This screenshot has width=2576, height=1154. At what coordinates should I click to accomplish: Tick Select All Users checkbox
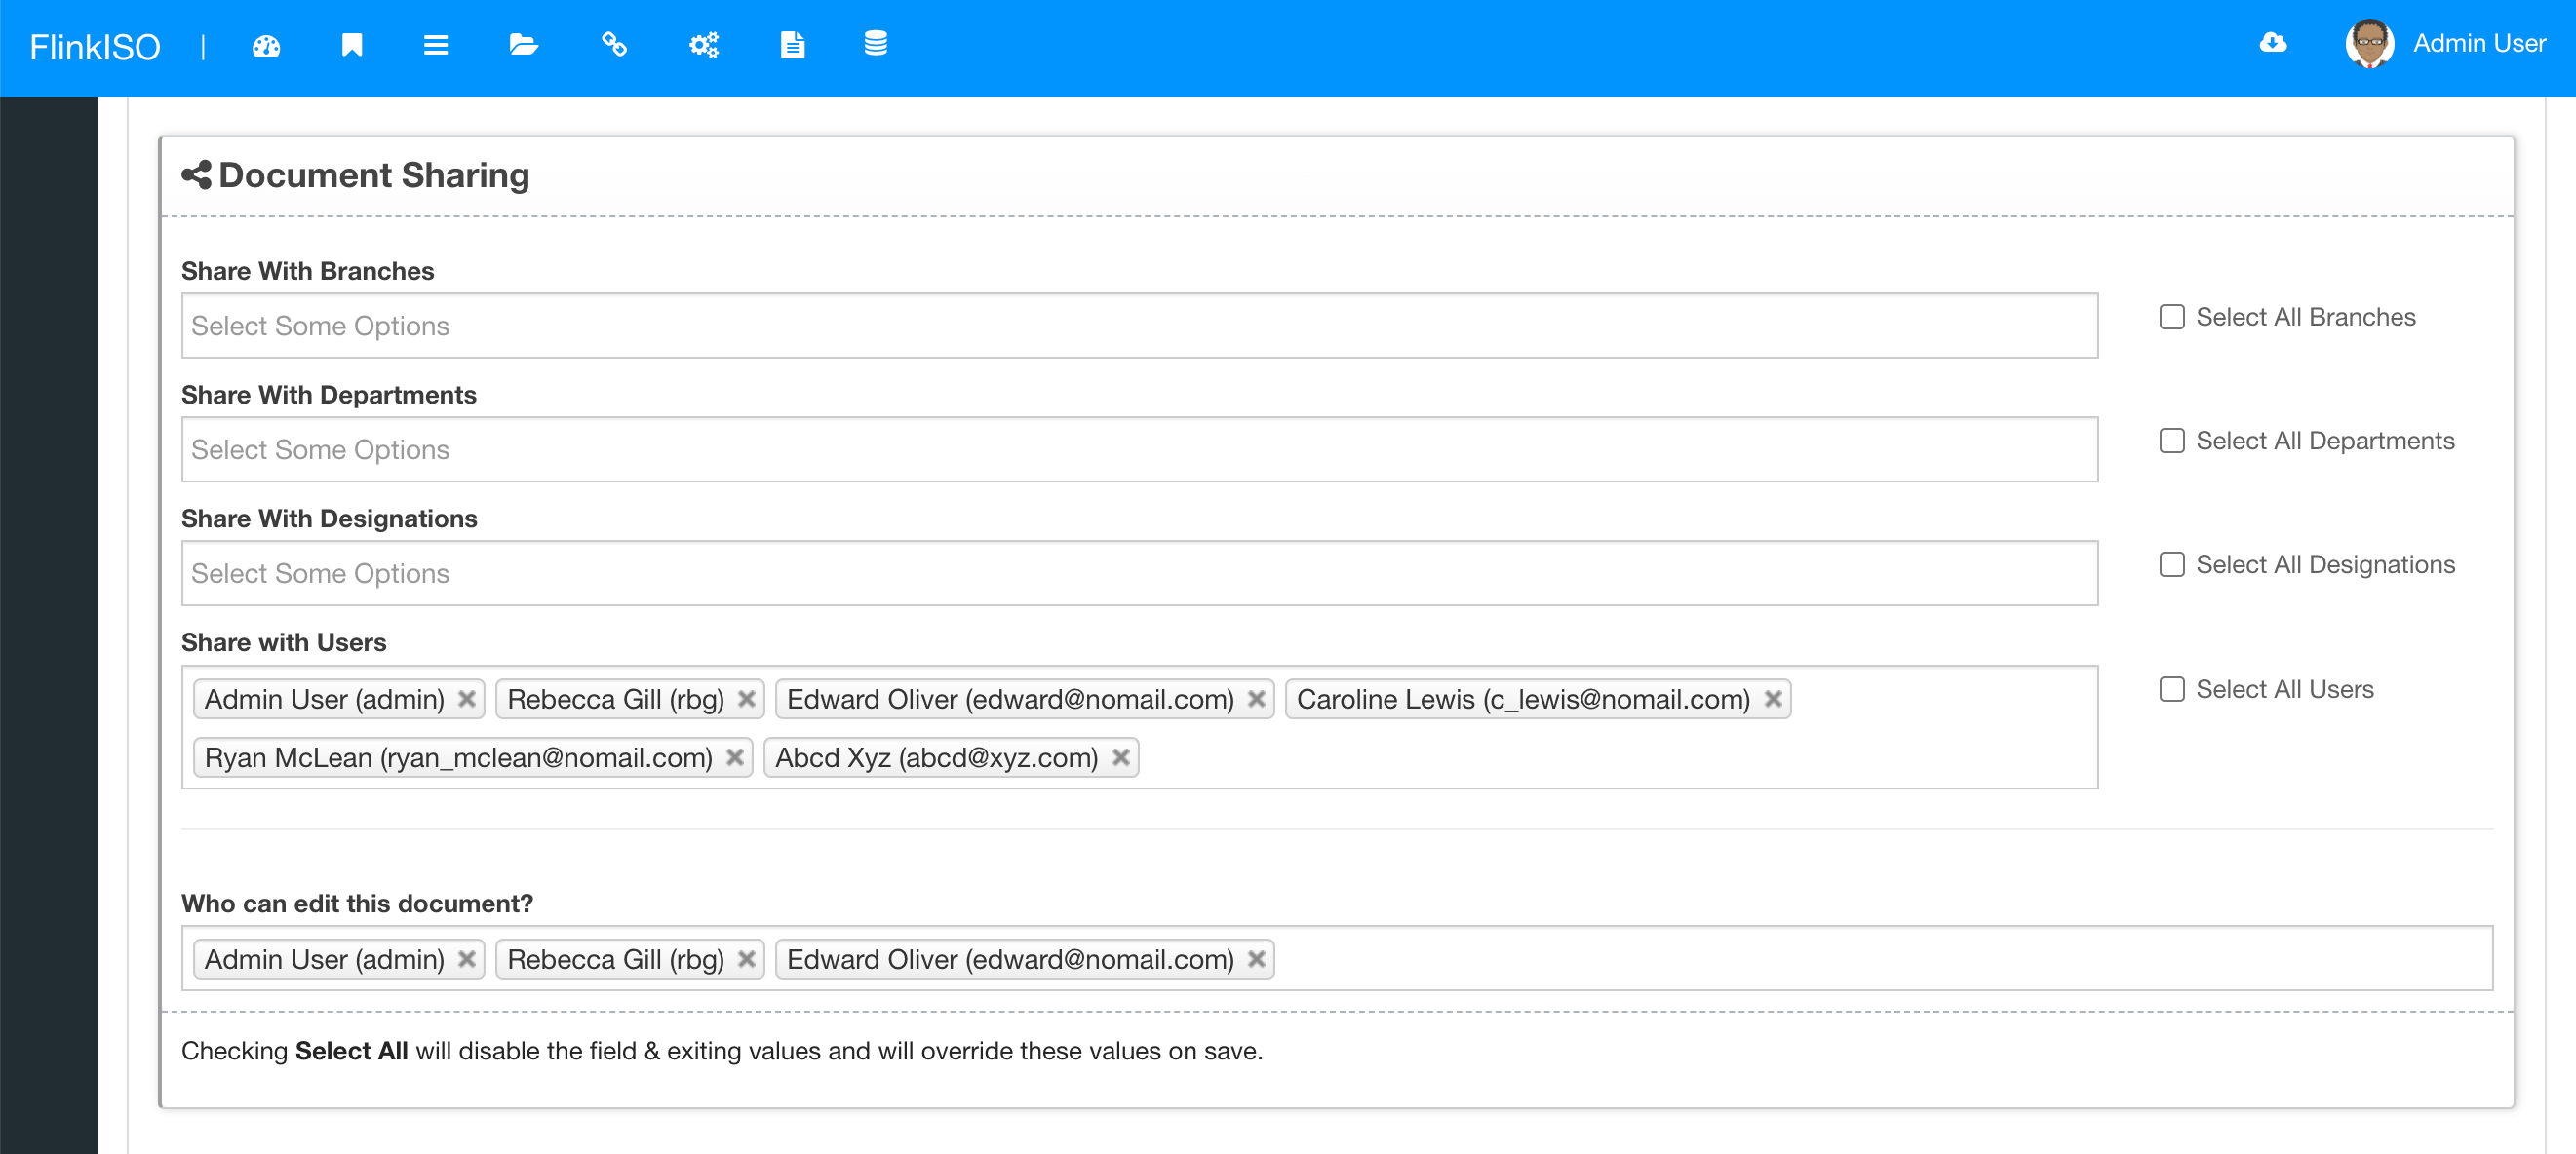2171,689
